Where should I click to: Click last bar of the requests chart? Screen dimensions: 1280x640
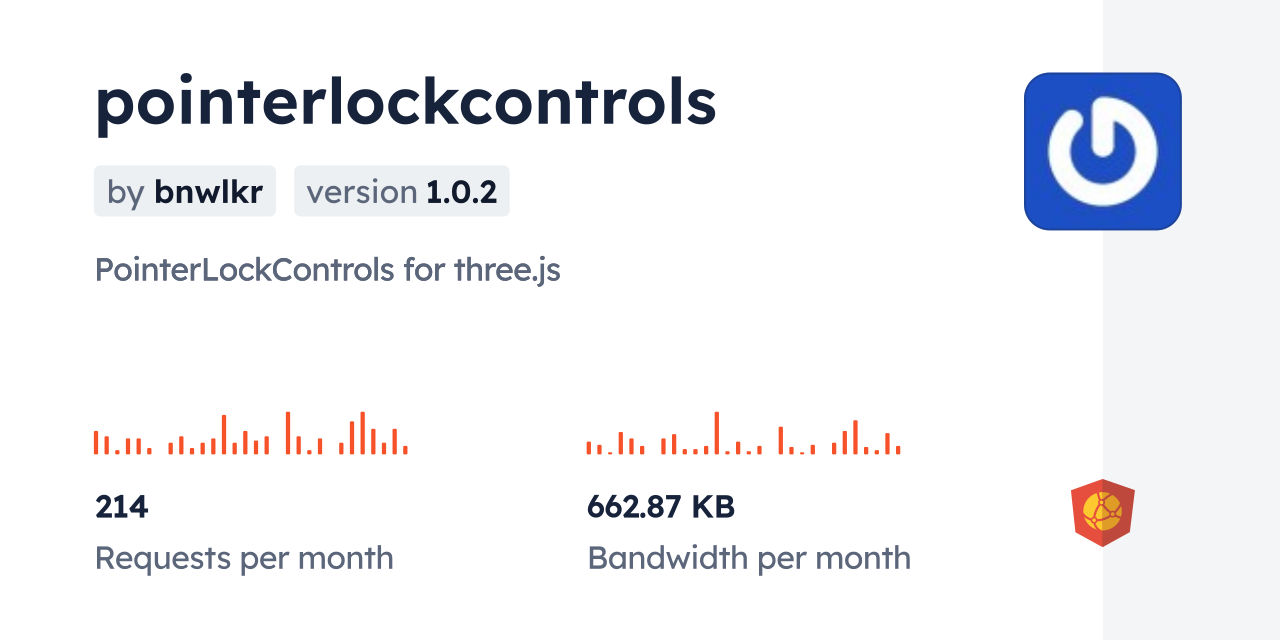tap(405, 450)
